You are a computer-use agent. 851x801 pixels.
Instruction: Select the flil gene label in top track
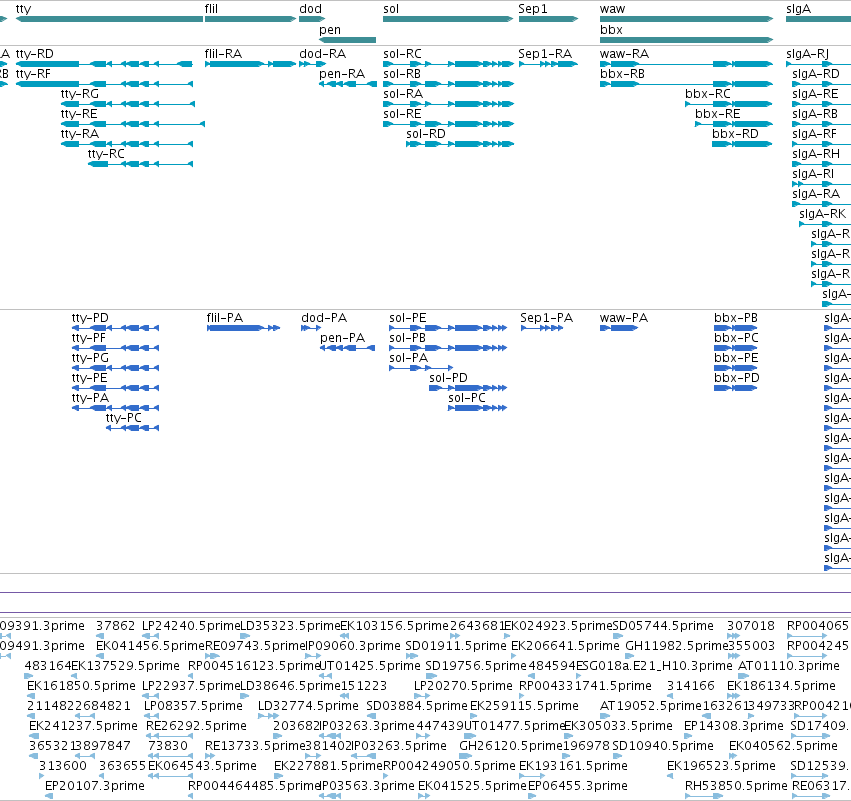pos(211,9)
